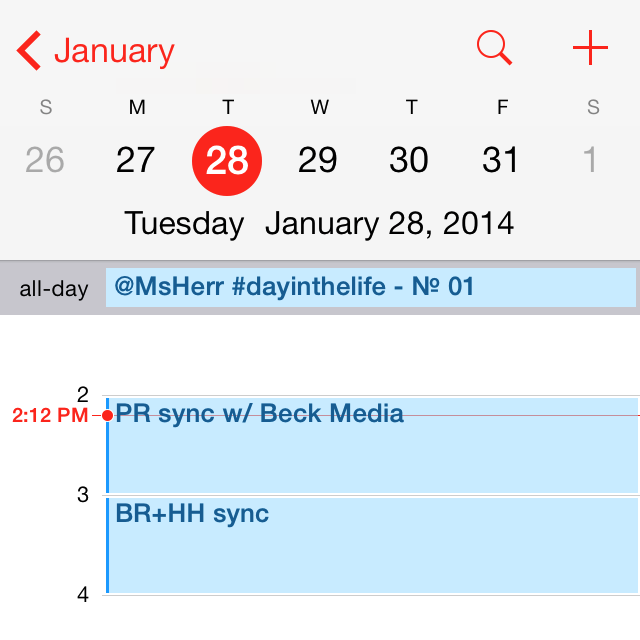The image size is (640, 640).
Task: Tap the all-day label
Action: 53,290
